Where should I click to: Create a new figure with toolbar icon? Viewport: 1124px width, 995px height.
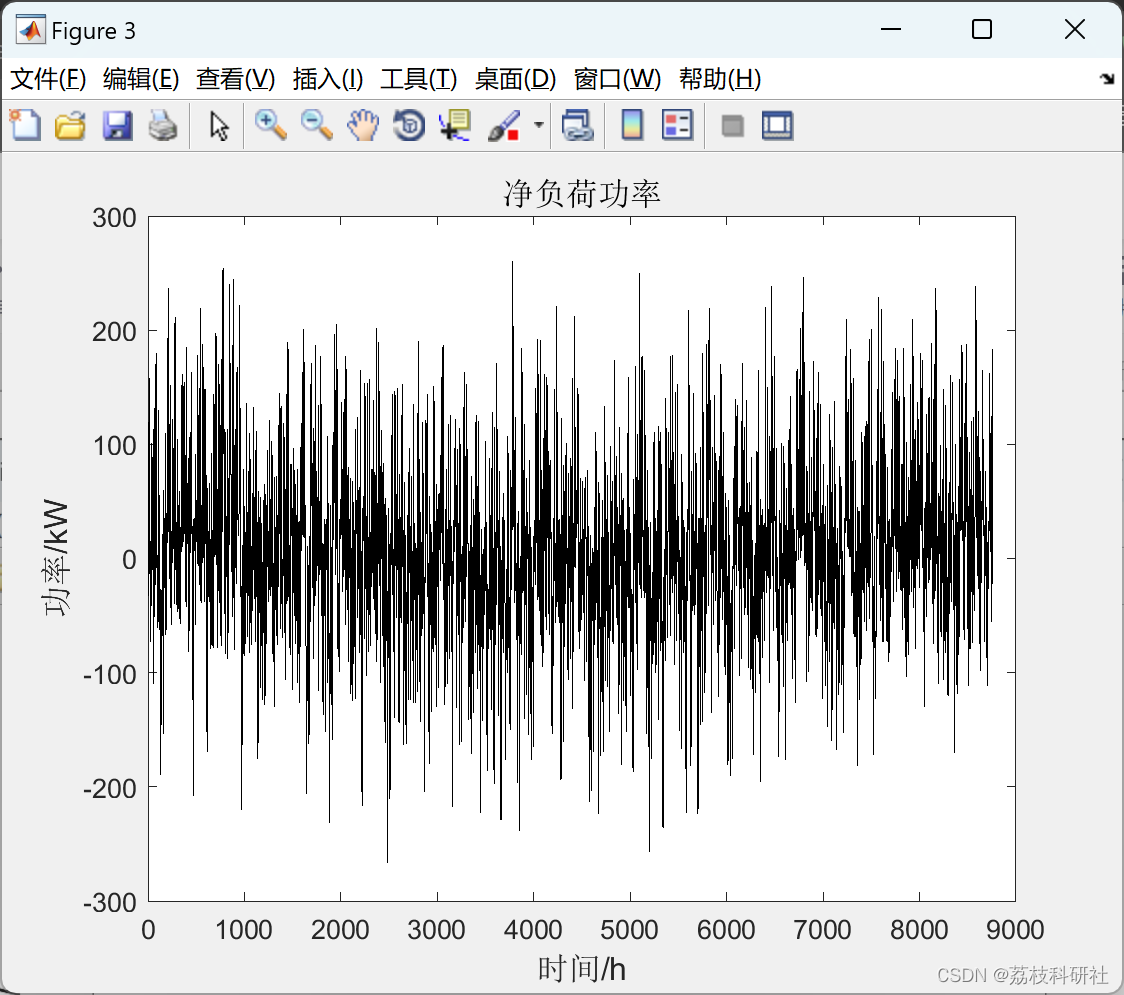(25, 125)
